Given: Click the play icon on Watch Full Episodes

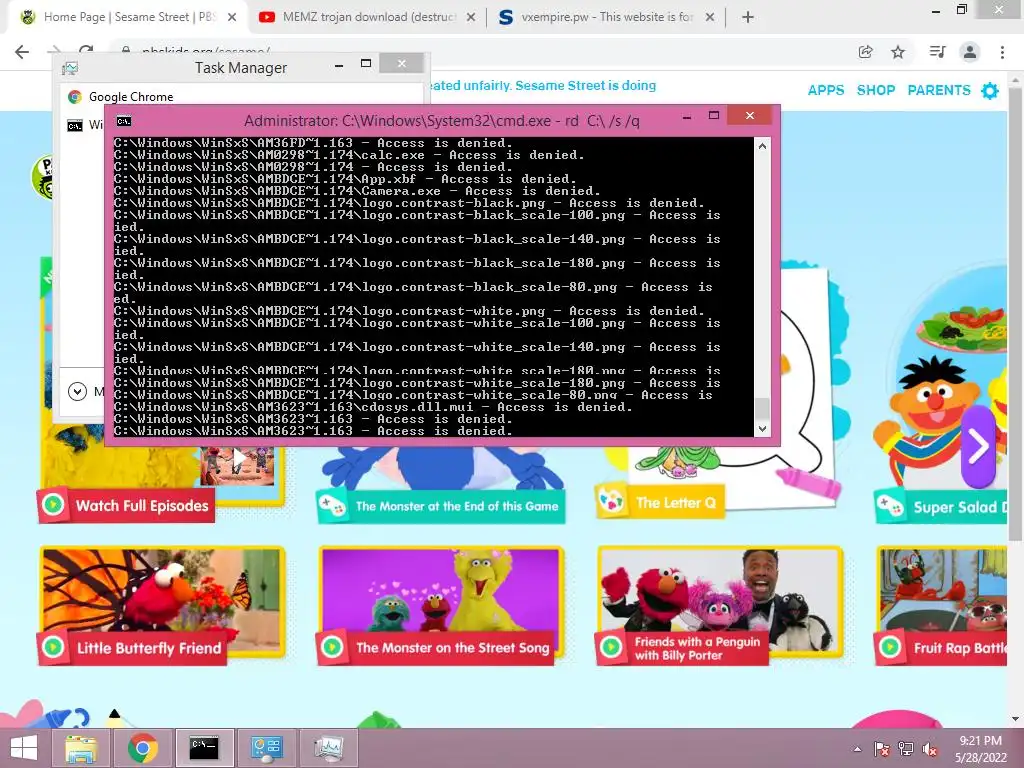Looking at the screenshot, I should pyautogui.click(x=54, y=505).
